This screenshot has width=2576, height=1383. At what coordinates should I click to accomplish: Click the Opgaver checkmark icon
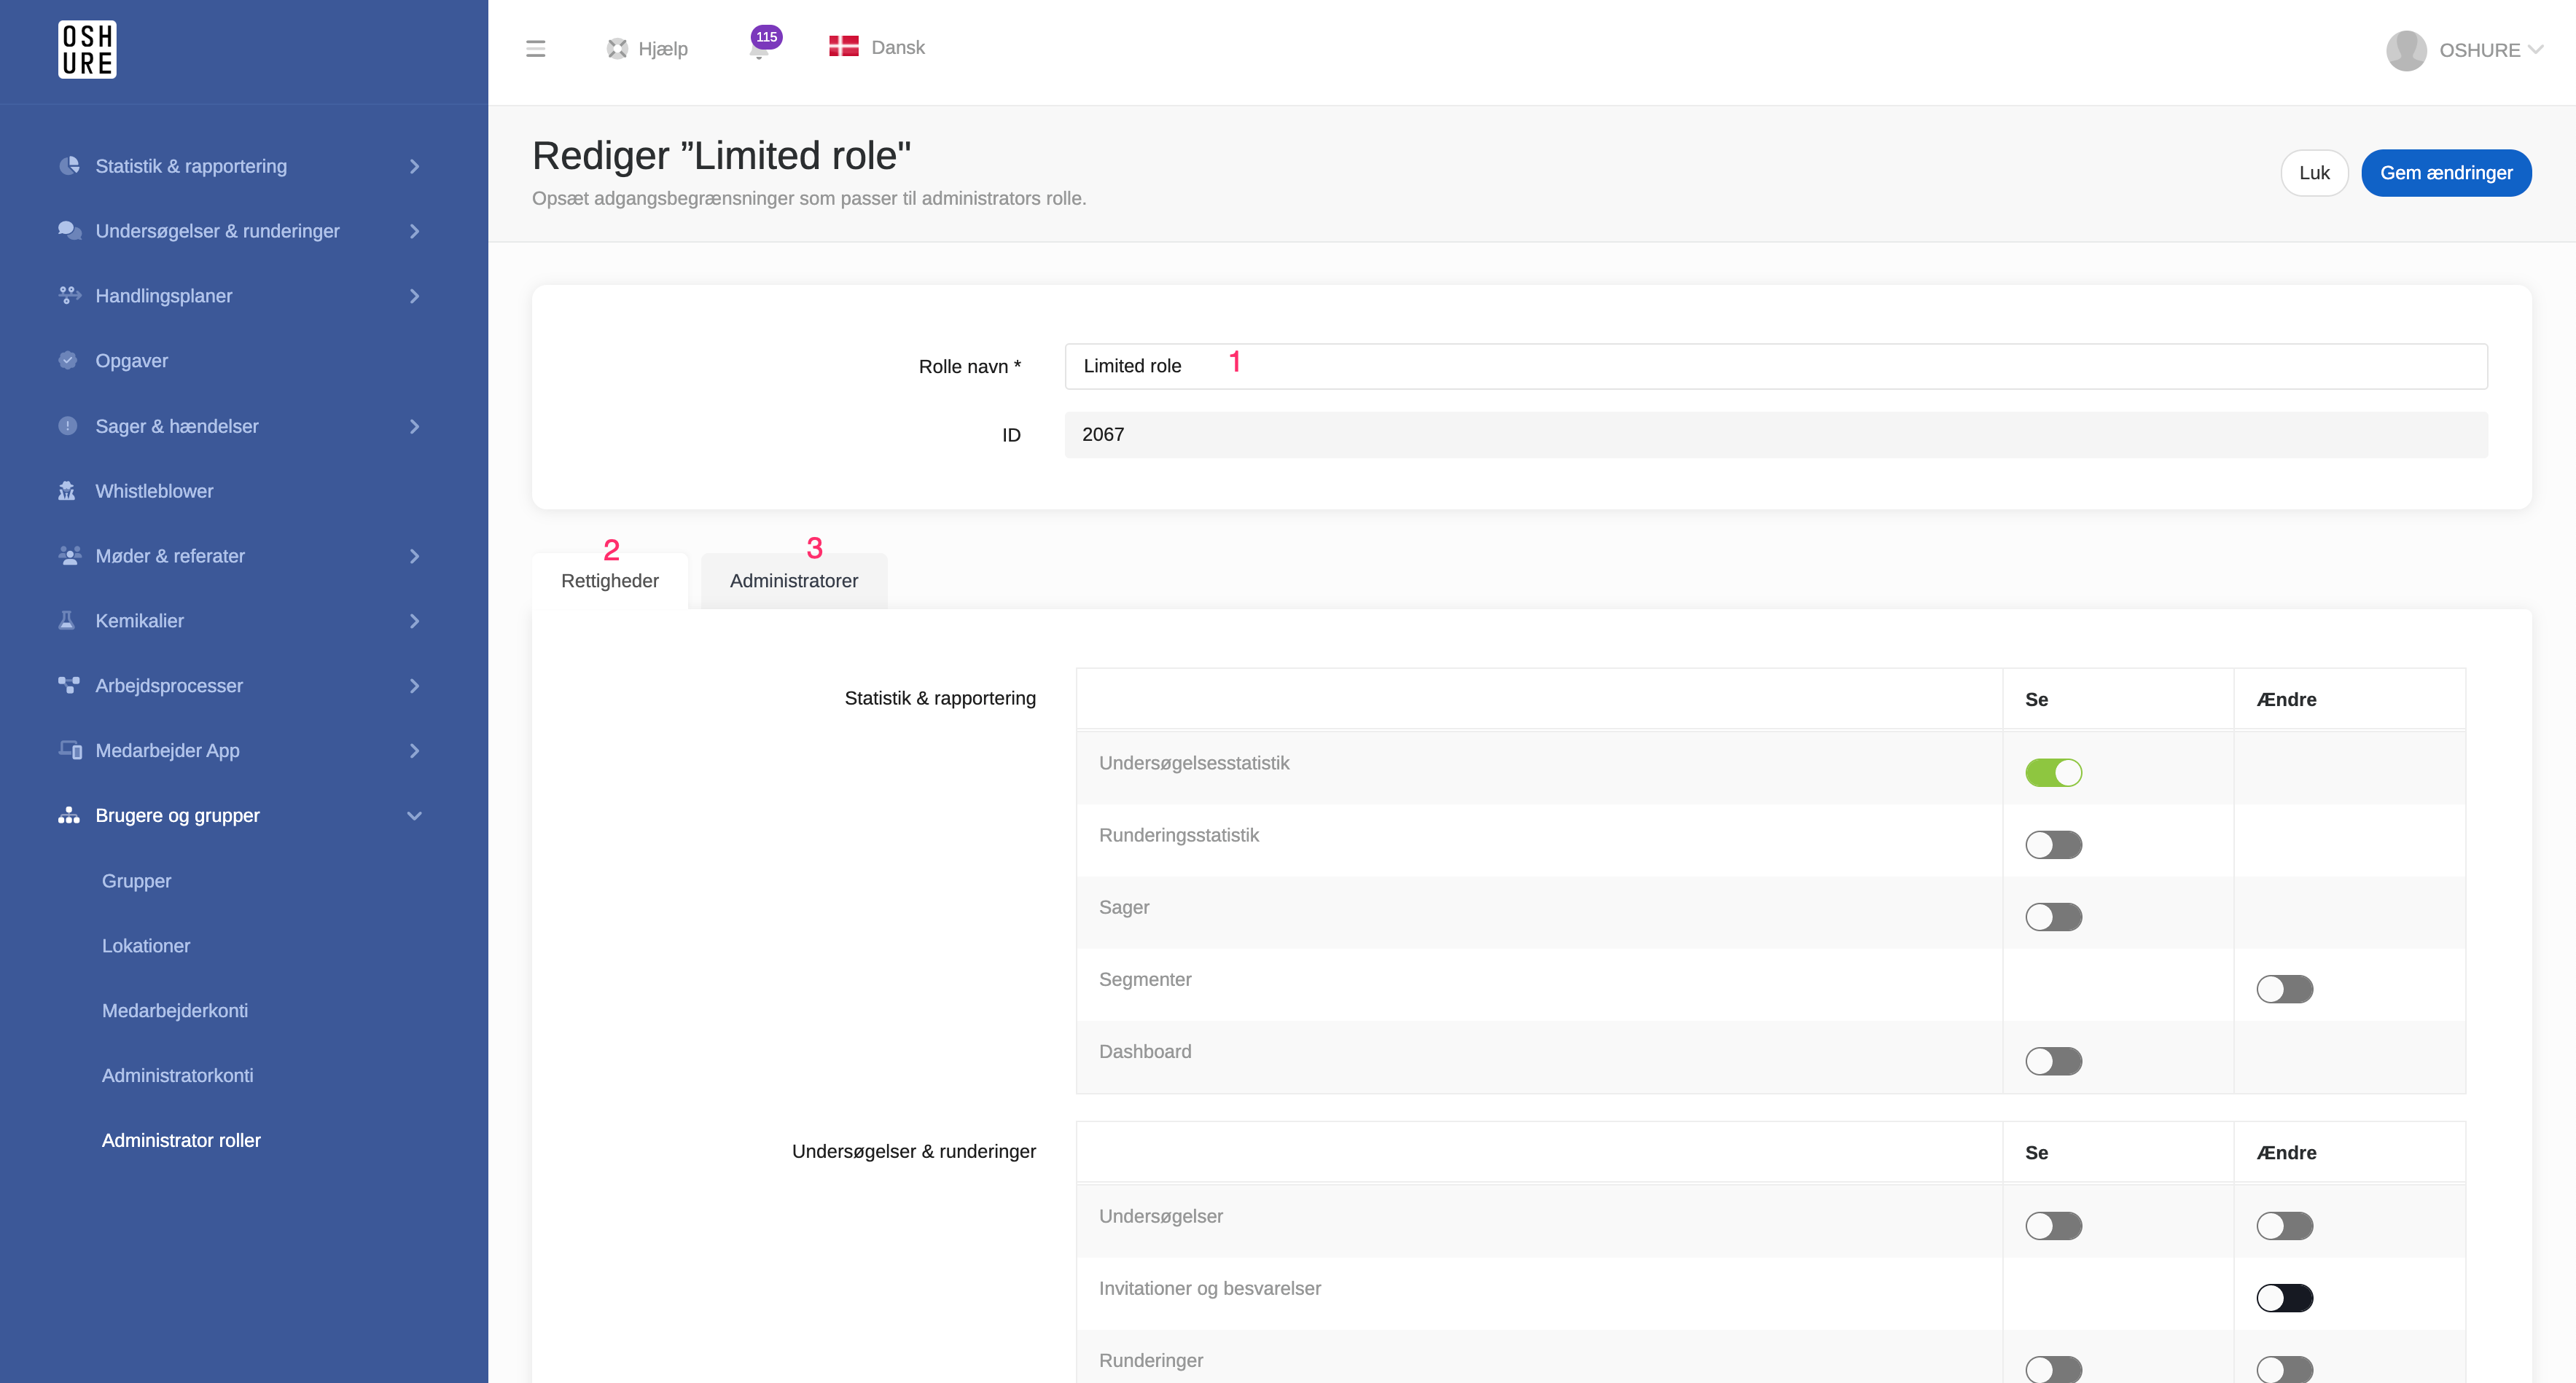click(67, 361)
